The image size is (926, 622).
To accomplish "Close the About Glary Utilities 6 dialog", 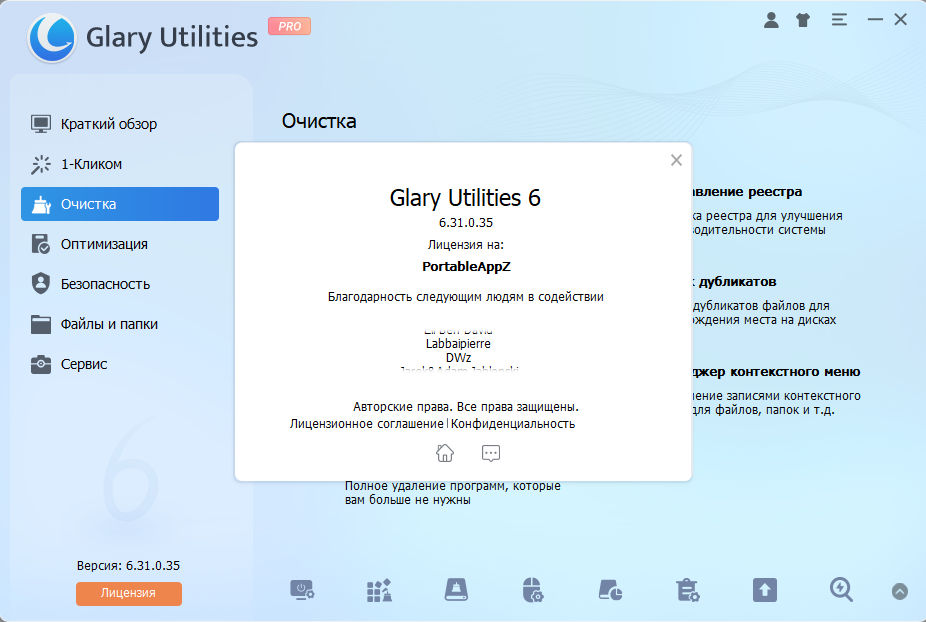I will coord(676,160).
